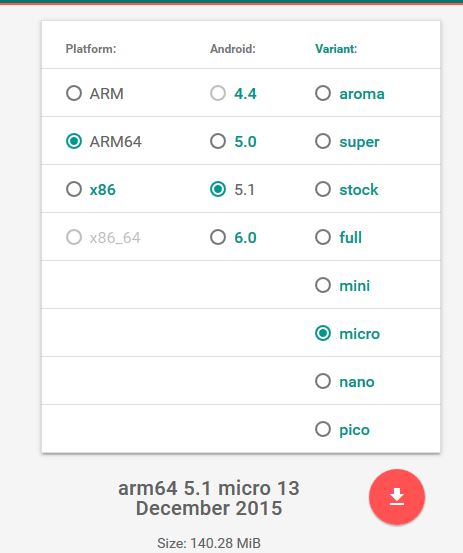This screenshot has width=463, height=553.
Task: Select the stock variant
Action: point(323,189)
